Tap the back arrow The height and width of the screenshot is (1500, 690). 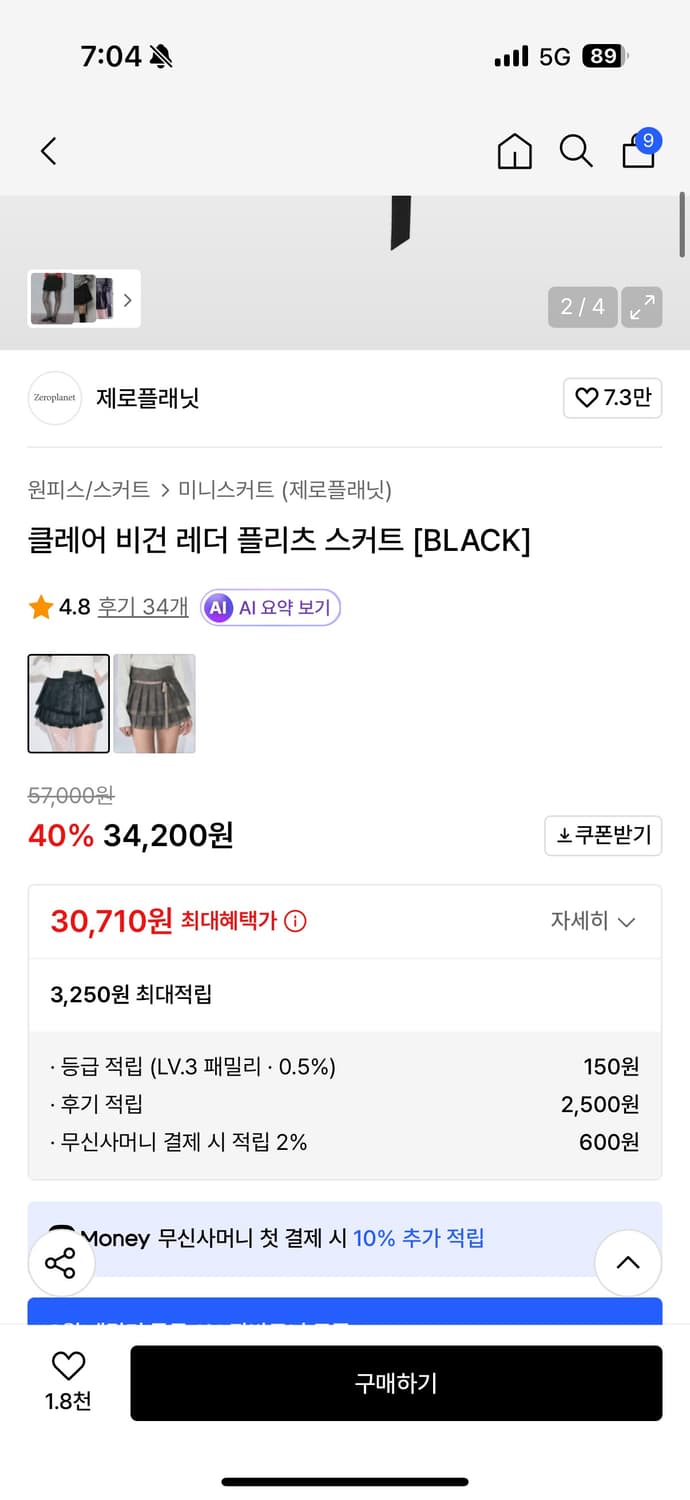click(47, 151)
